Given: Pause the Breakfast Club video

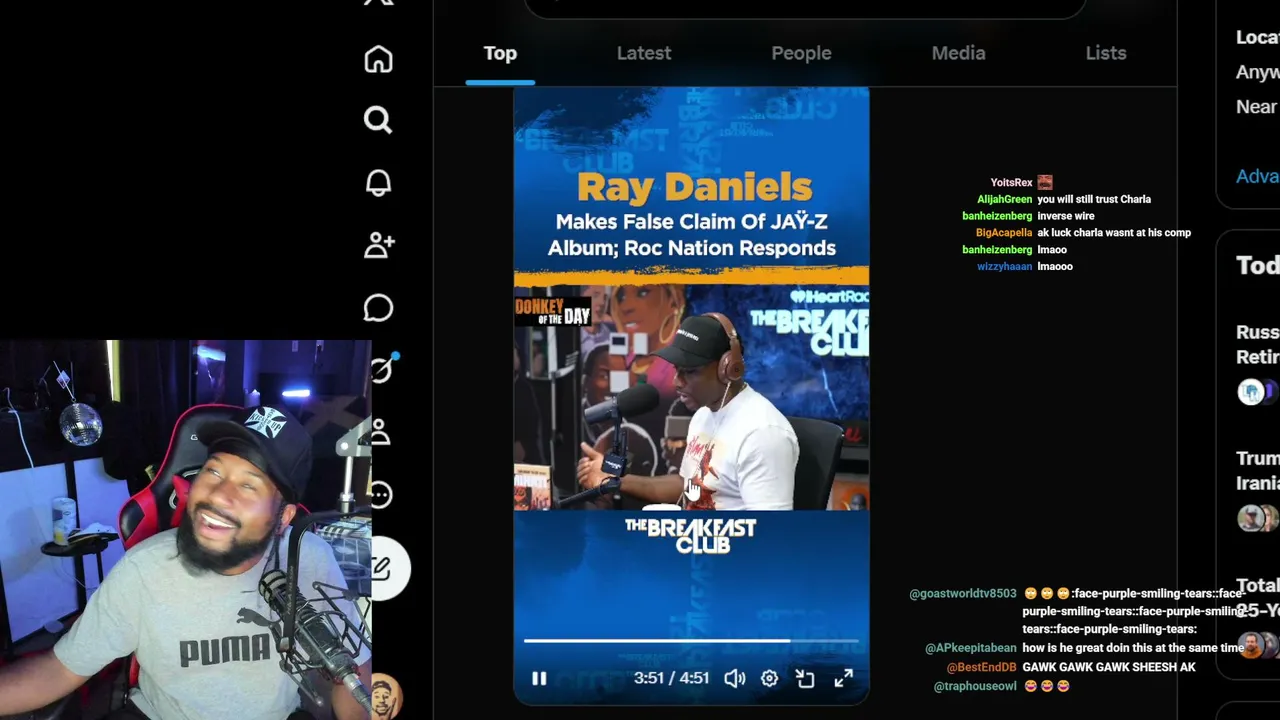Looking at the screenshot, I should (x=539, y=679).
